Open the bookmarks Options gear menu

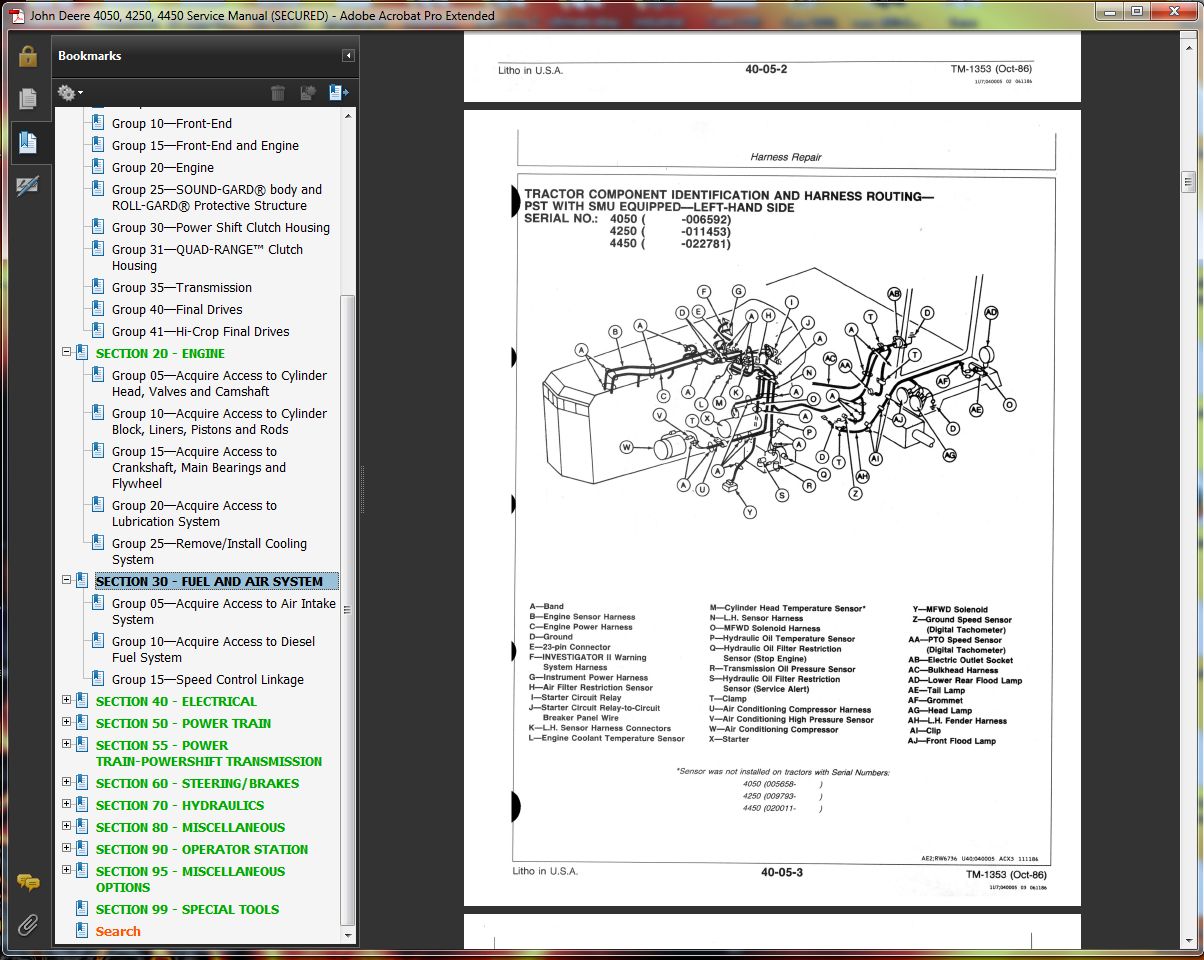tap(70, 93)
